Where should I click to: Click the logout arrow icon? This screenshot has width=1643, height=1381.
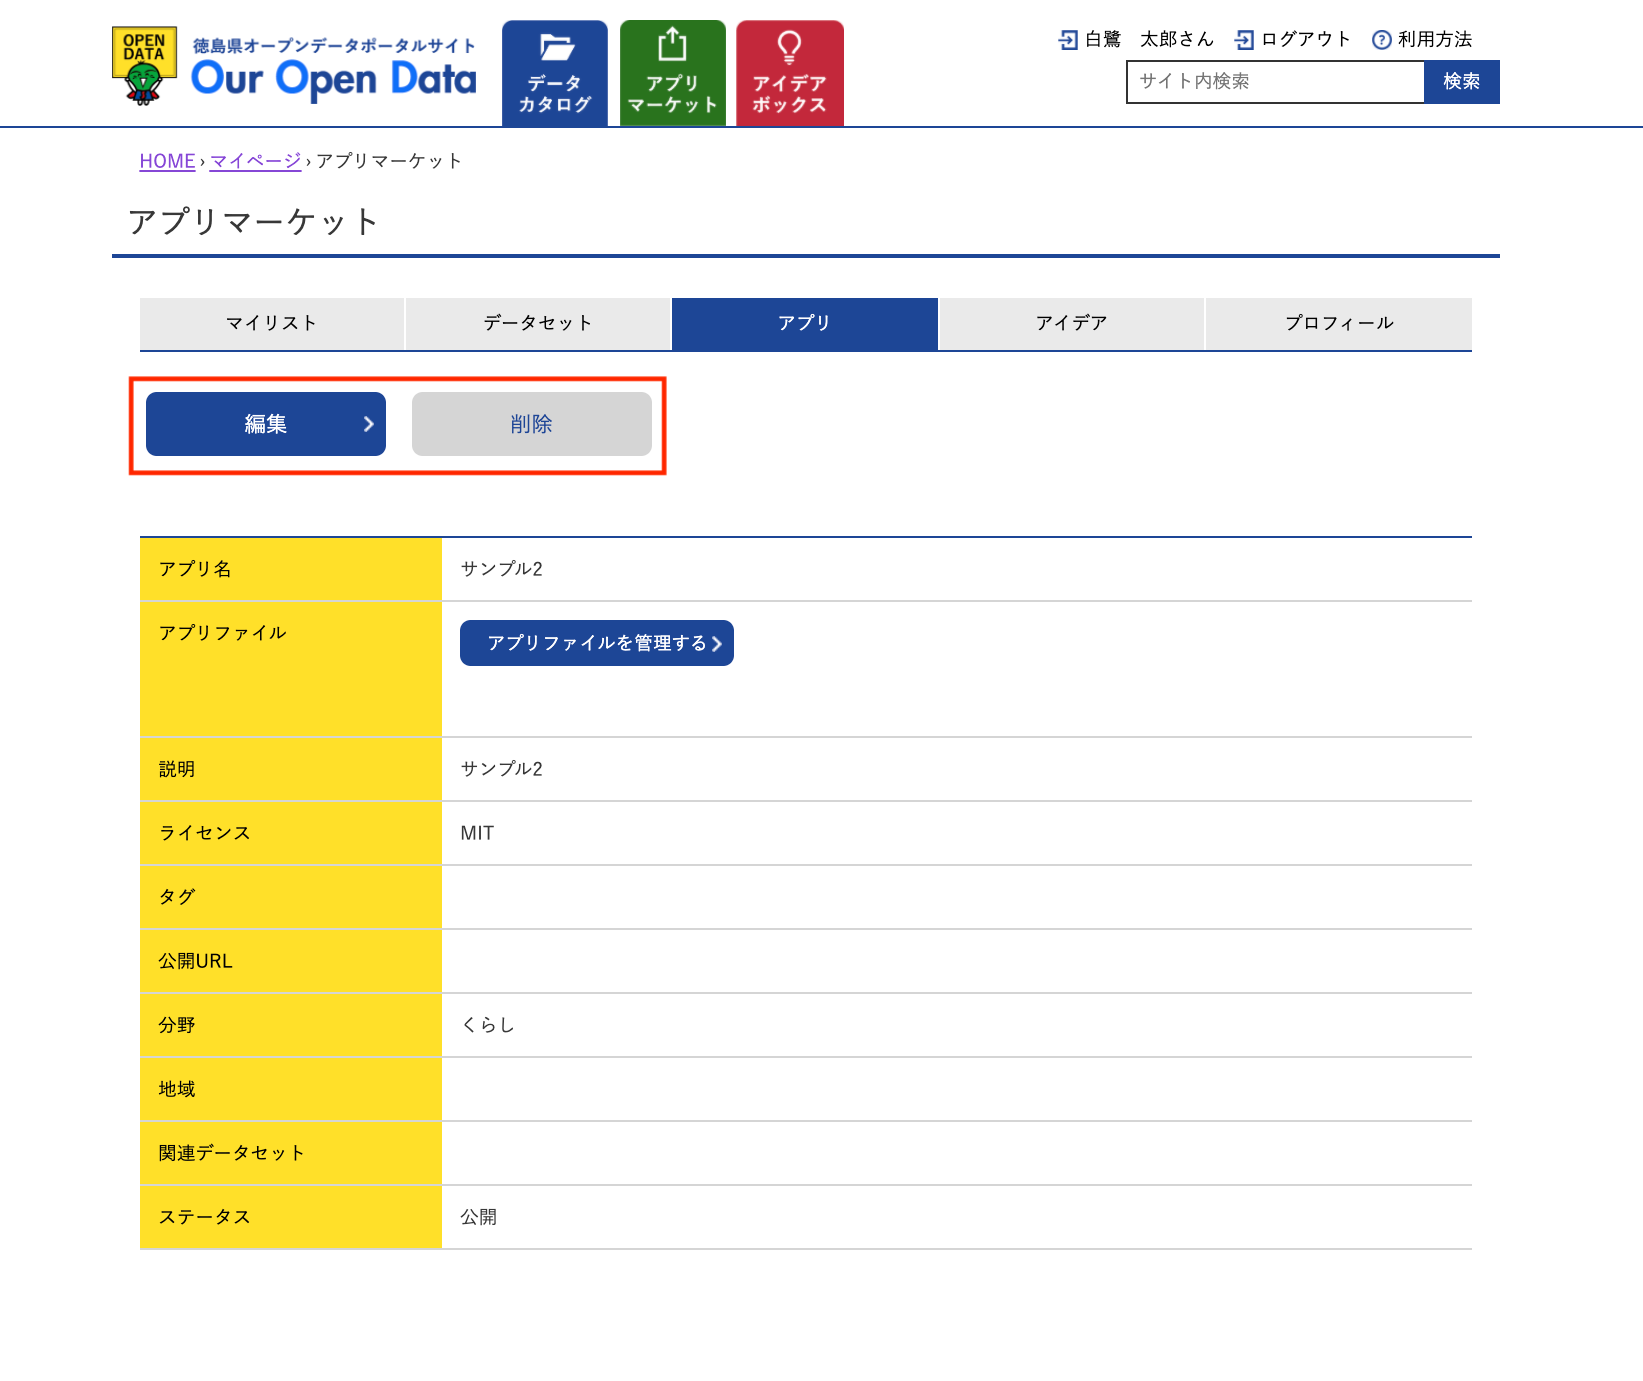coord(1244,40)
